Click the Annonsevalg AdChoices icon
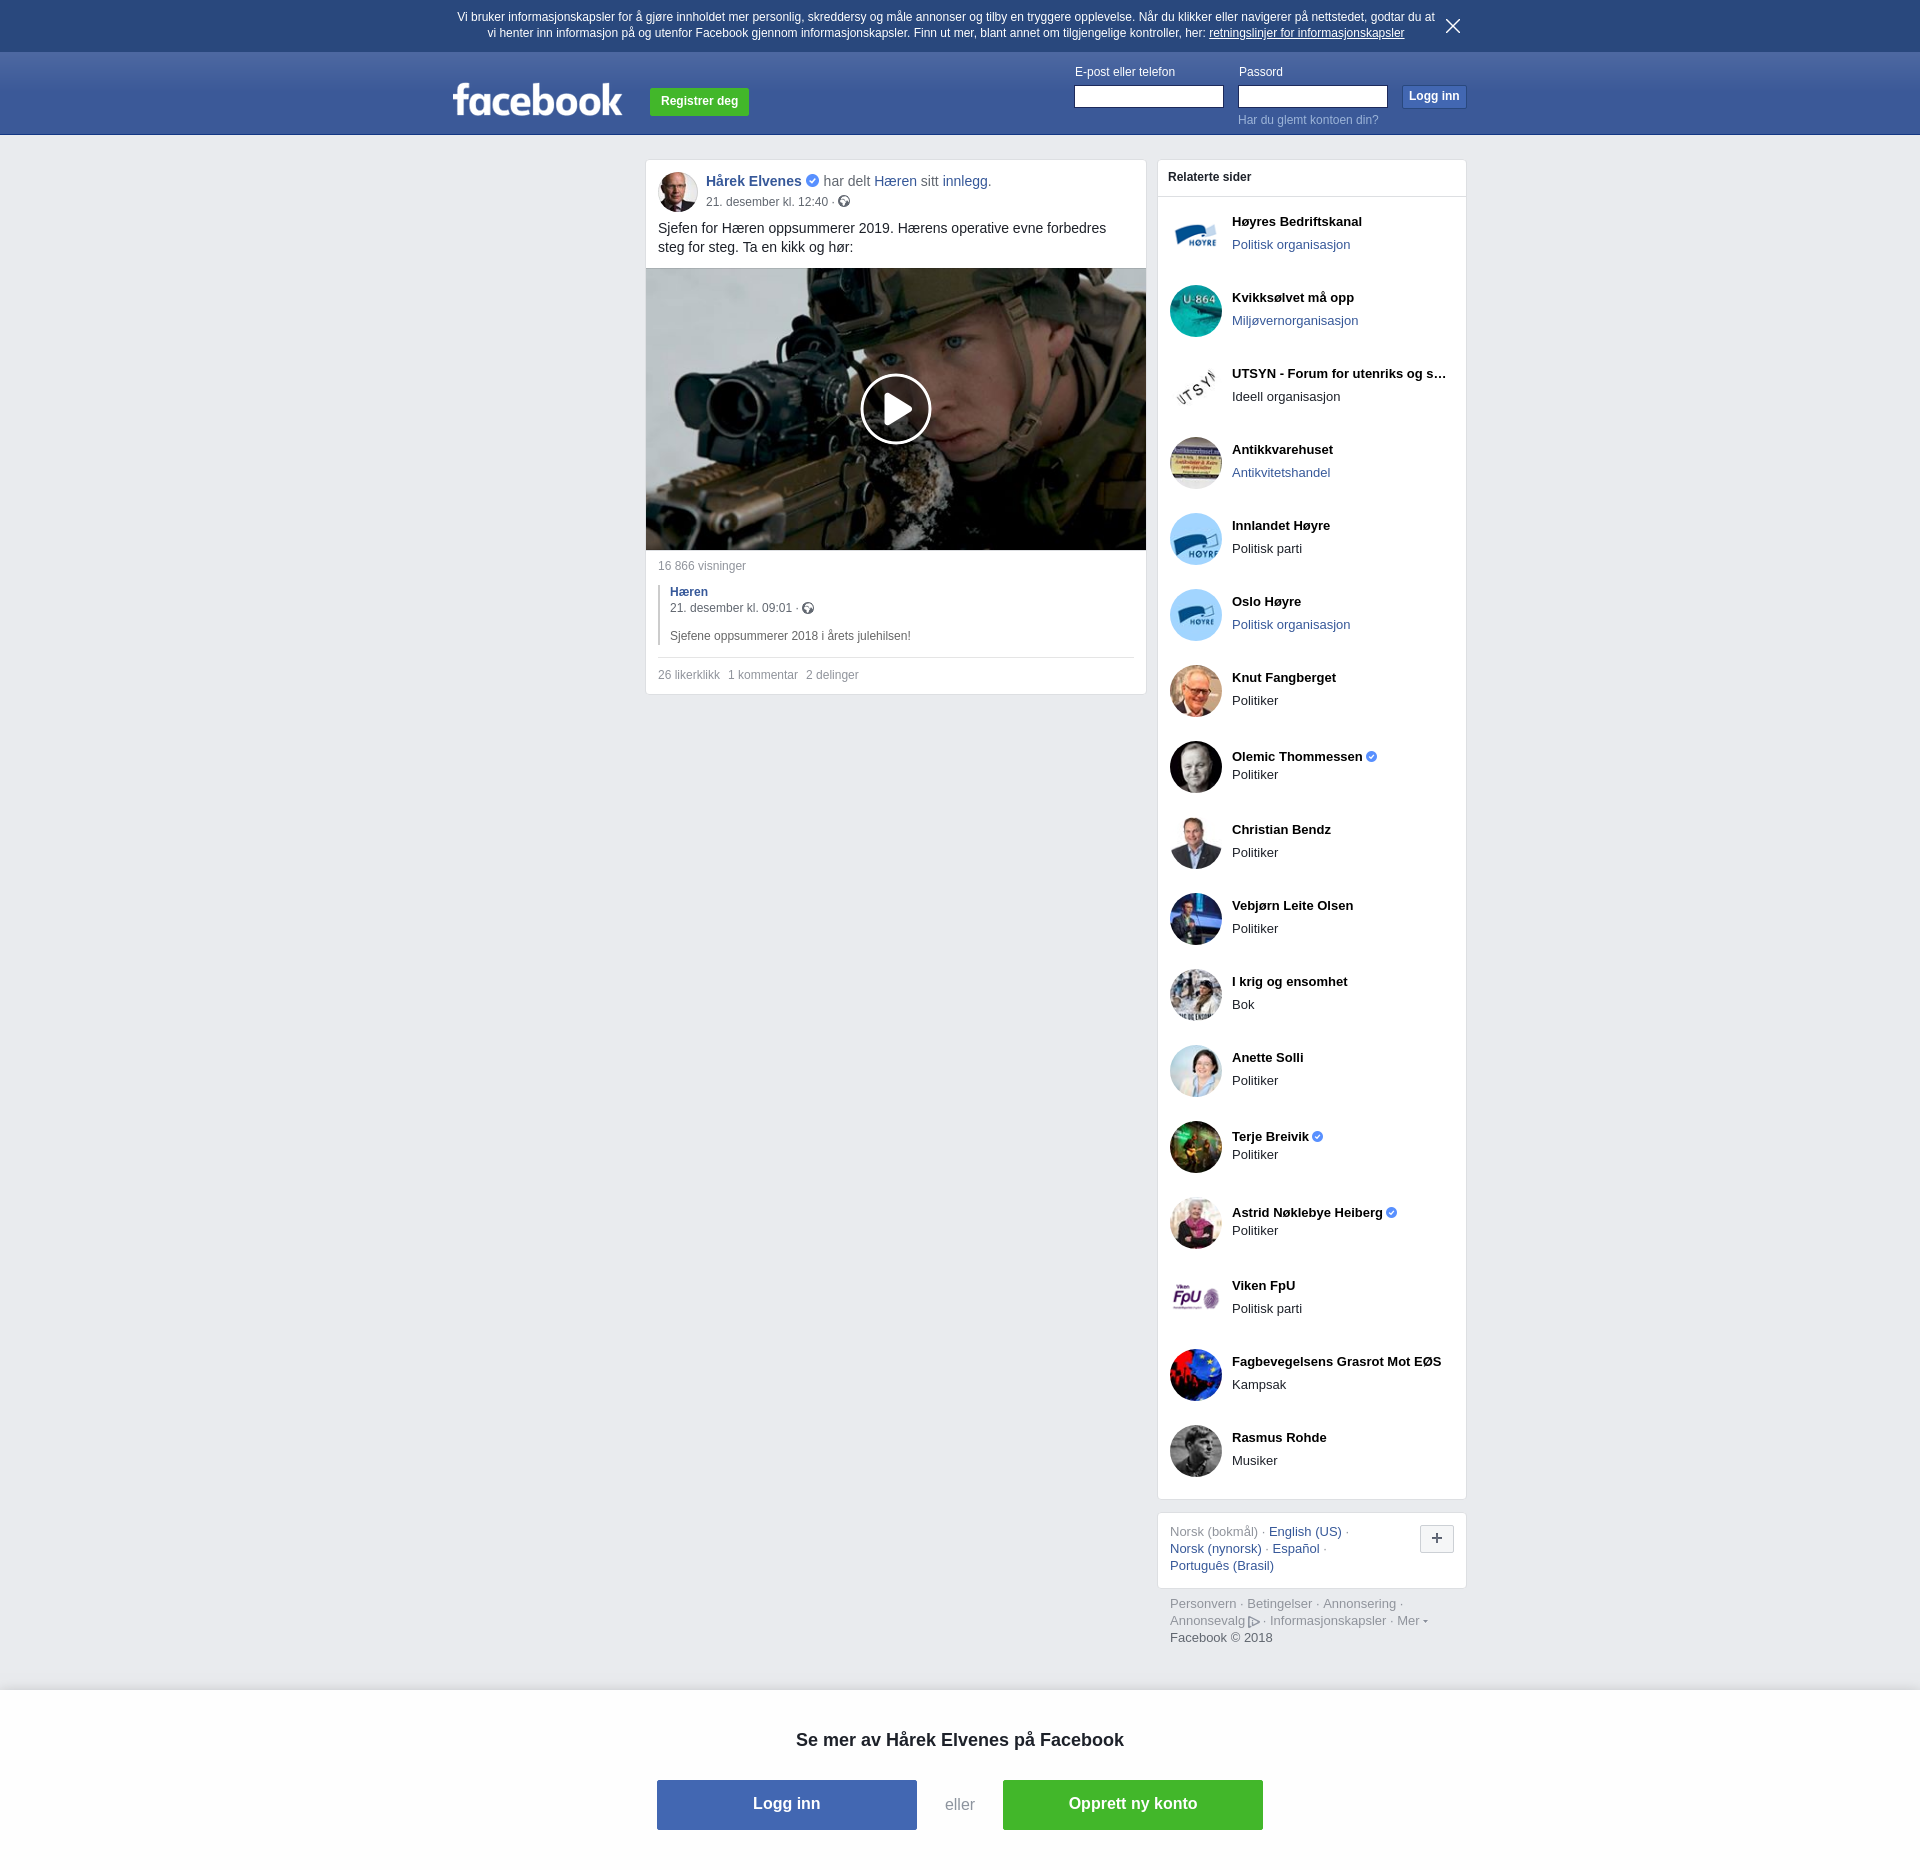1920x1870 pixels. point(1254,1622)
